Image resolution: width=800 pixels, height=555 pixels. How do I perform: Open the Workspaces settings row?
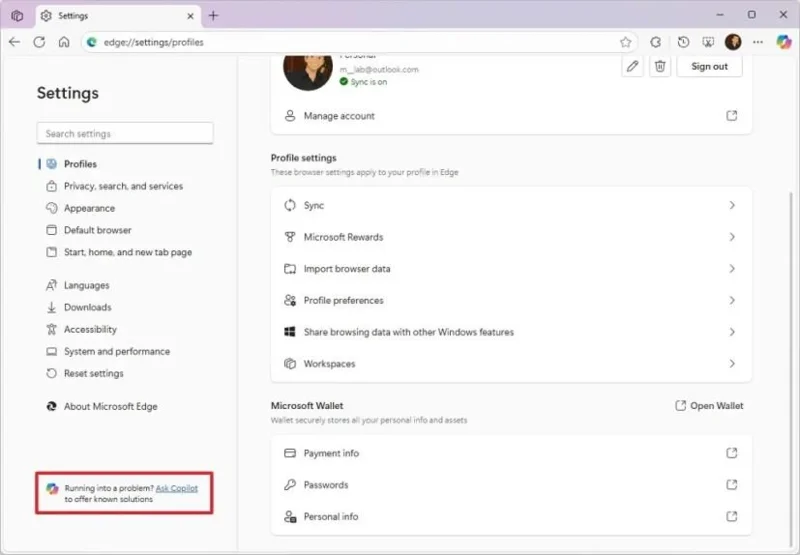tap(511, 363)
